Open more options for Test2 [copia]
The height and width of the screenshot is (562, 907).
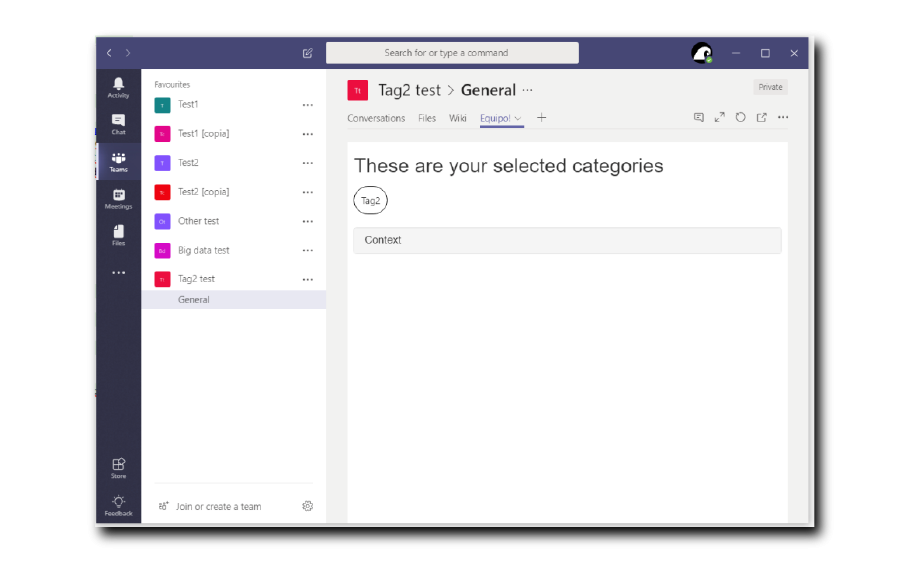[308, 192]
